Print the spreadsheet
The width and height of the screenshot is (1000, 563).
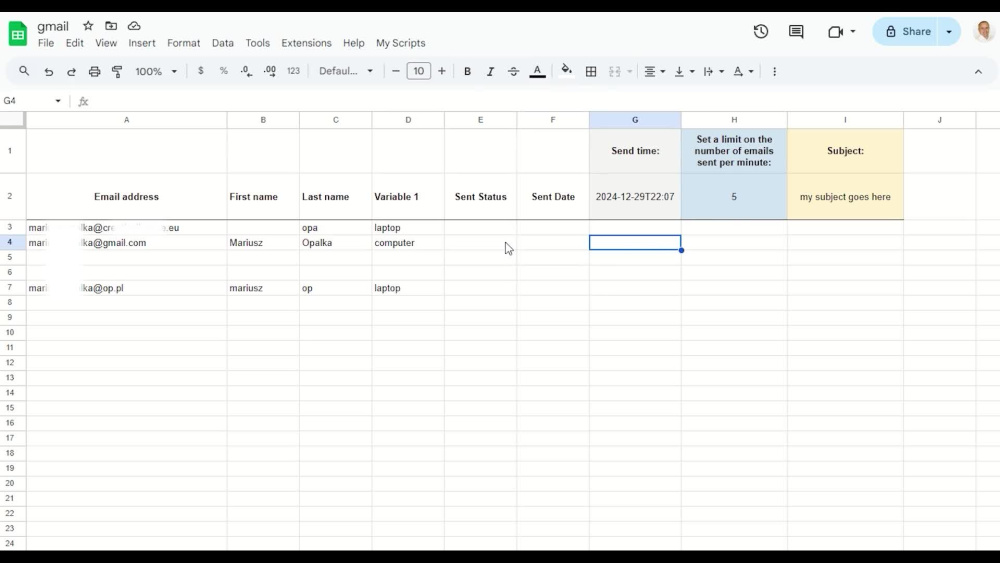click(94, 71)
